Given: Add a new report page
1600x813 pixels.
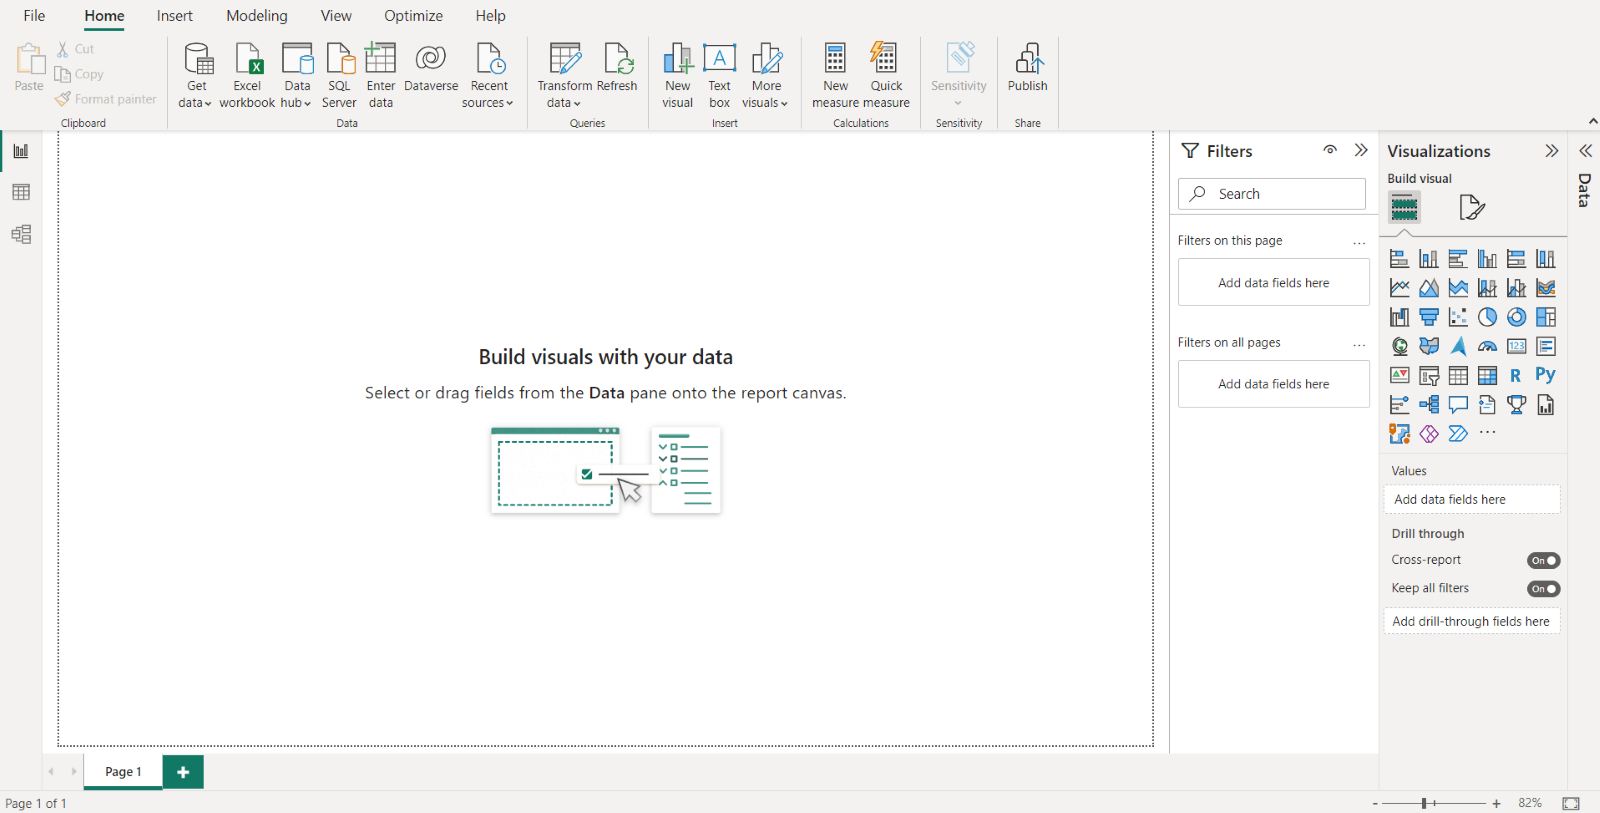Looking at the screenshot, I should [x=183, y=772].
